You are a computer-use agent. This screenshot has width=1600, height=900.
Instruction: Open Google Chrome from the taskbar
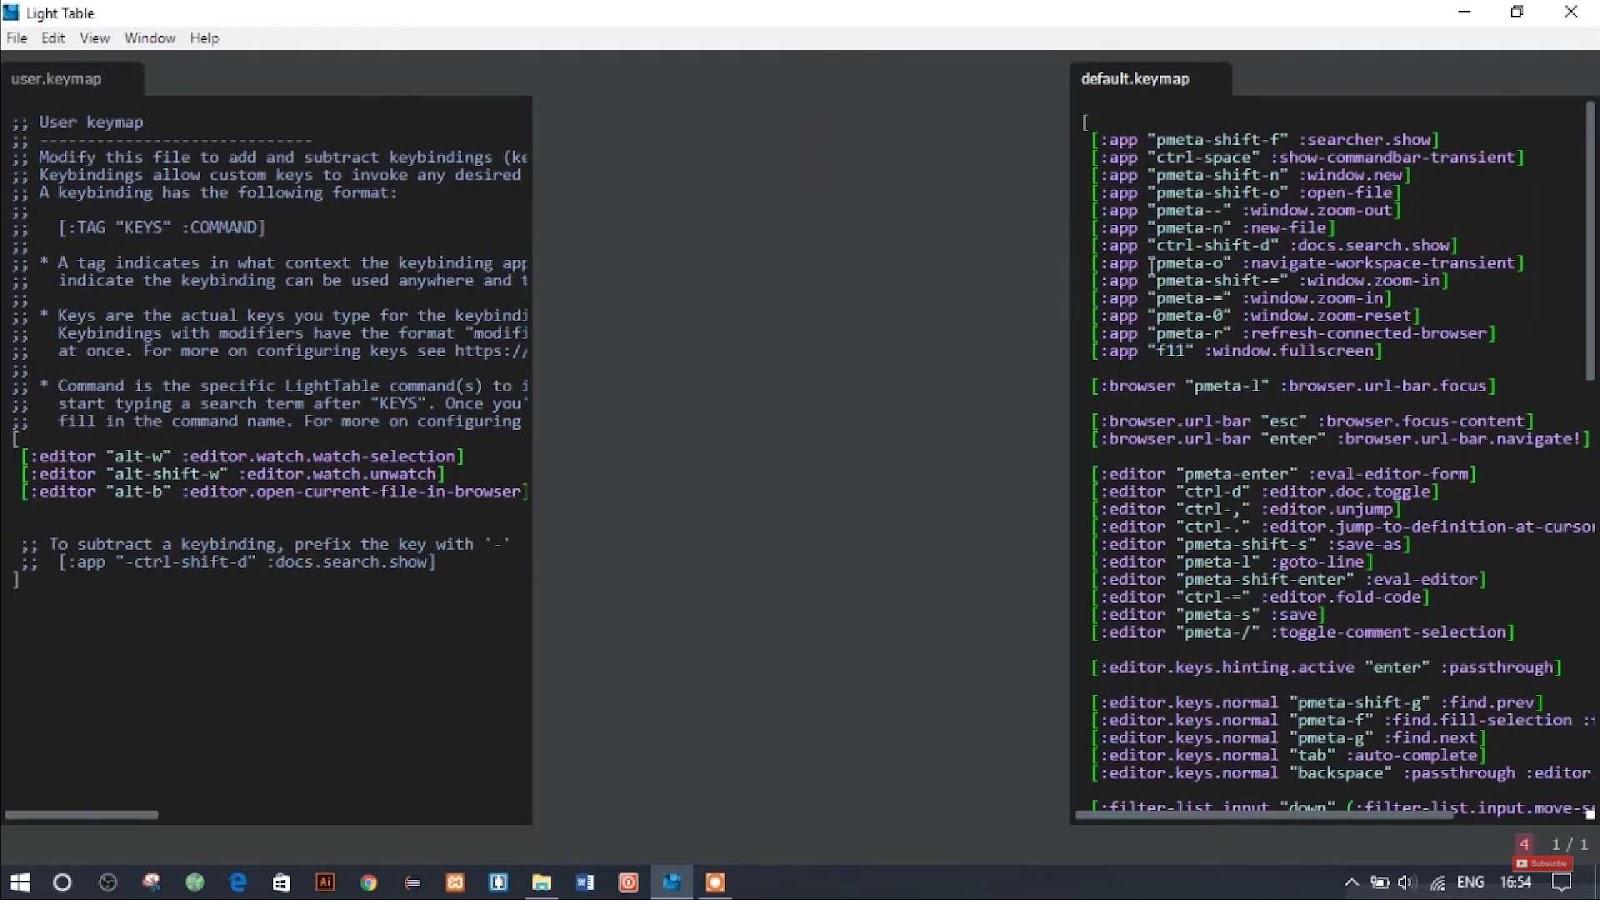click(x=368, y=882)
